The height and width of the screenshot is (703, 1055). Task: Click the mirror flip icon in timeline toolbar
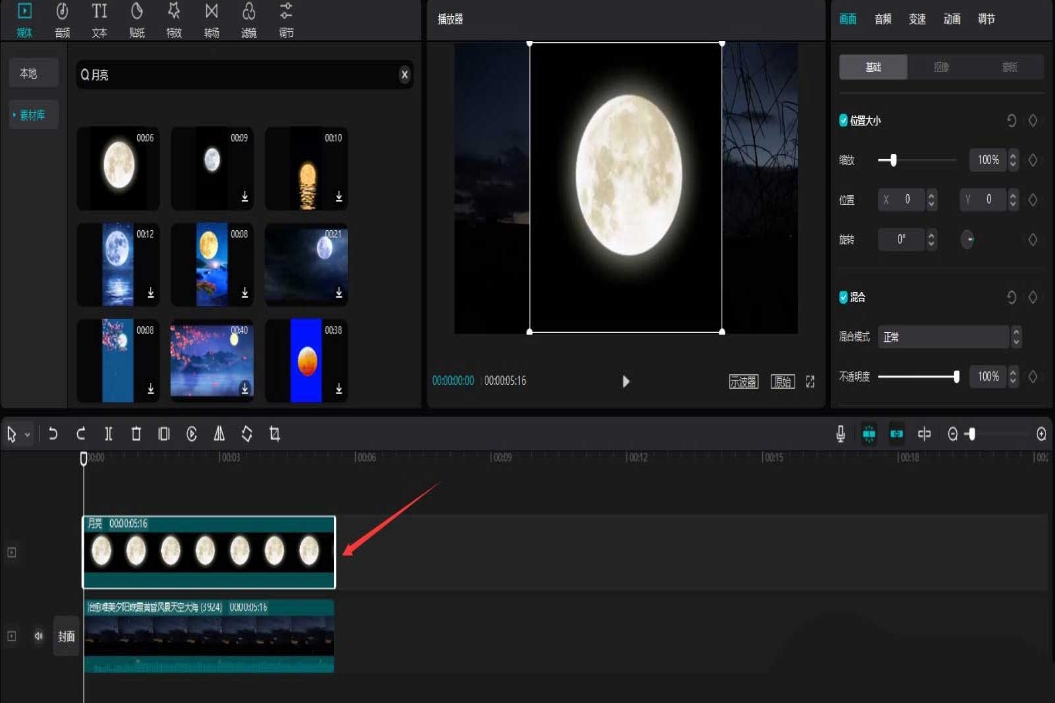[219, 434]
